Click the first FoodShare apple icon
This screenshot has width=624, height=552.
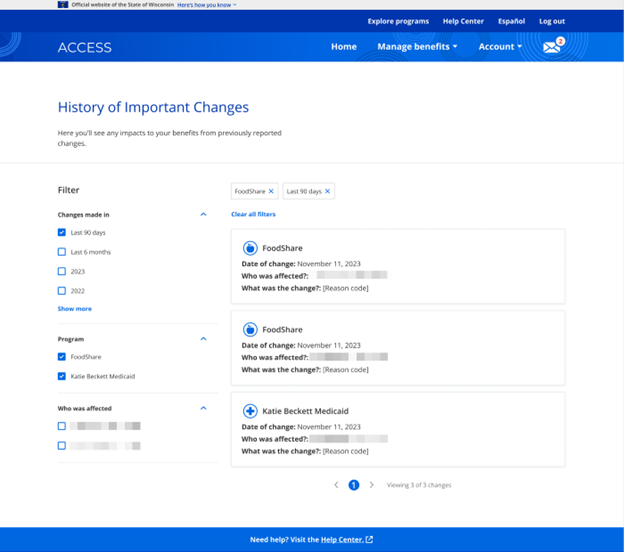(250, 248)
